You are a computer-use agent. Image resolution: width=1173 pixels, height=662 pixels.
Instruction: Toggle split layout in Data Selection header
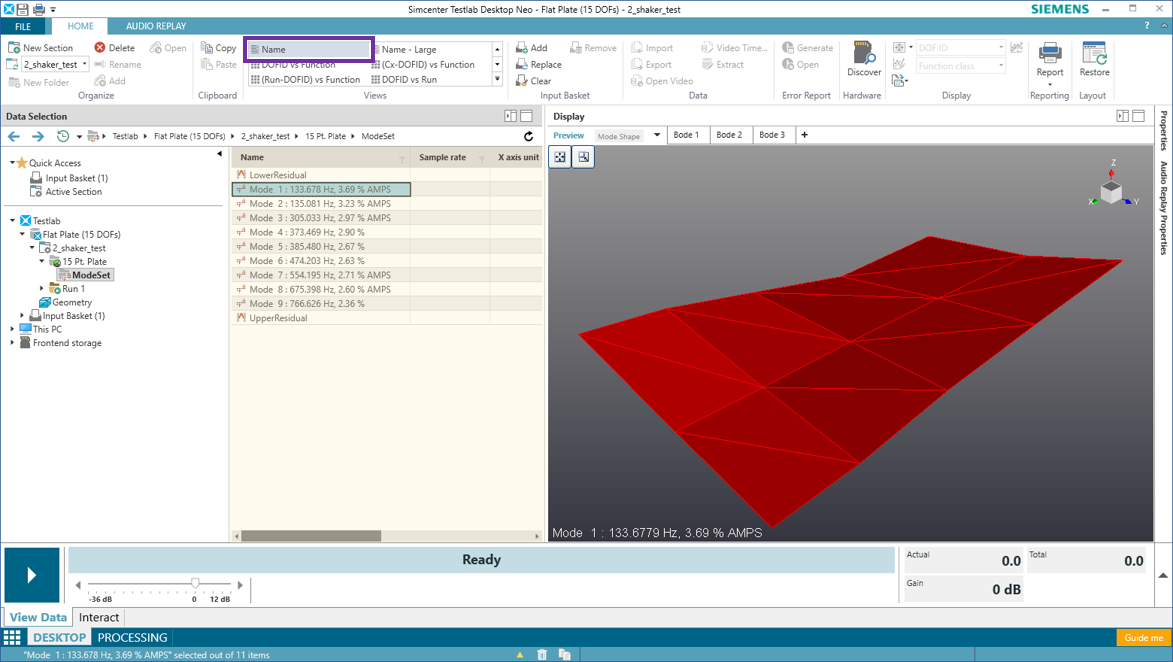(510, 116)
